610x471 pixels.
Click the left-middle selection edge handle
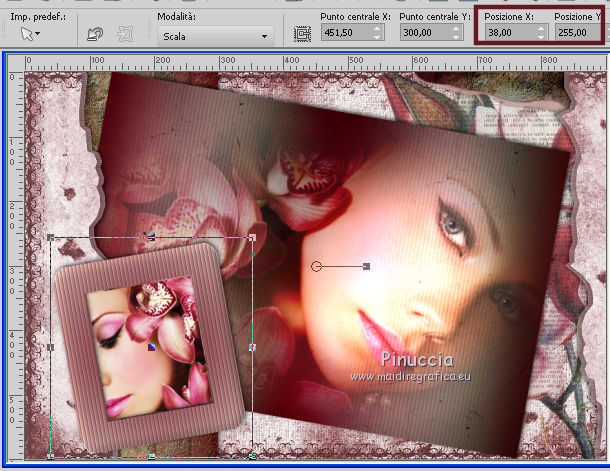pyautogui.click(x=50, y=347)
